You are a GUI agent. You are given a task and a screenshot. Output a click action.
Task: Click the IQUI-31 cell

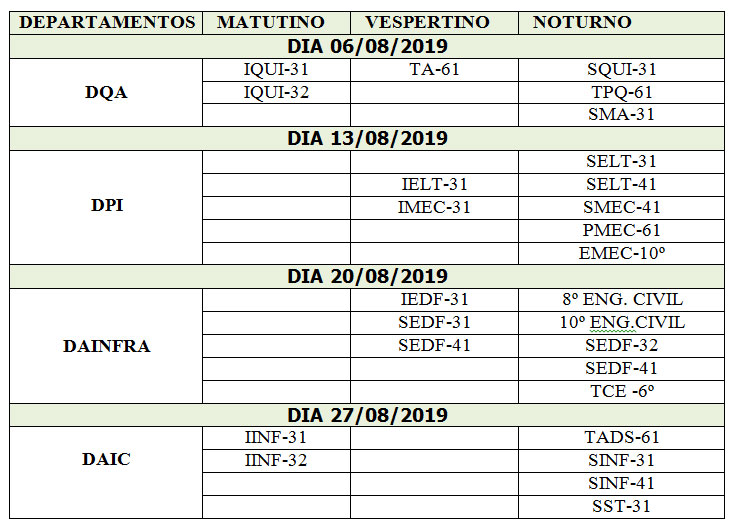coord(276,69)
